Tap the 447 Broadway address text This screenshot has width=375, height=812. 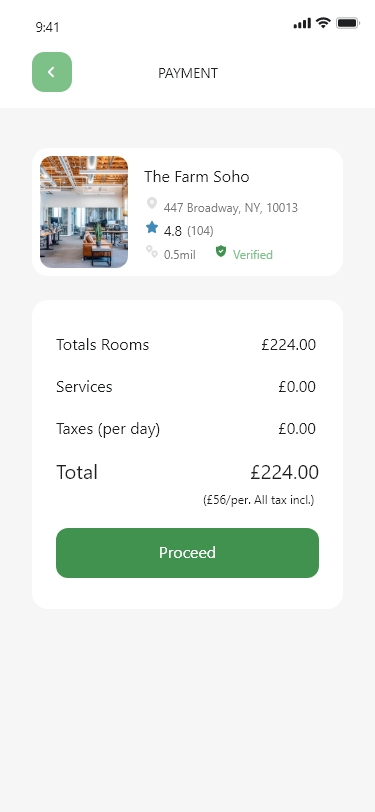230,208
